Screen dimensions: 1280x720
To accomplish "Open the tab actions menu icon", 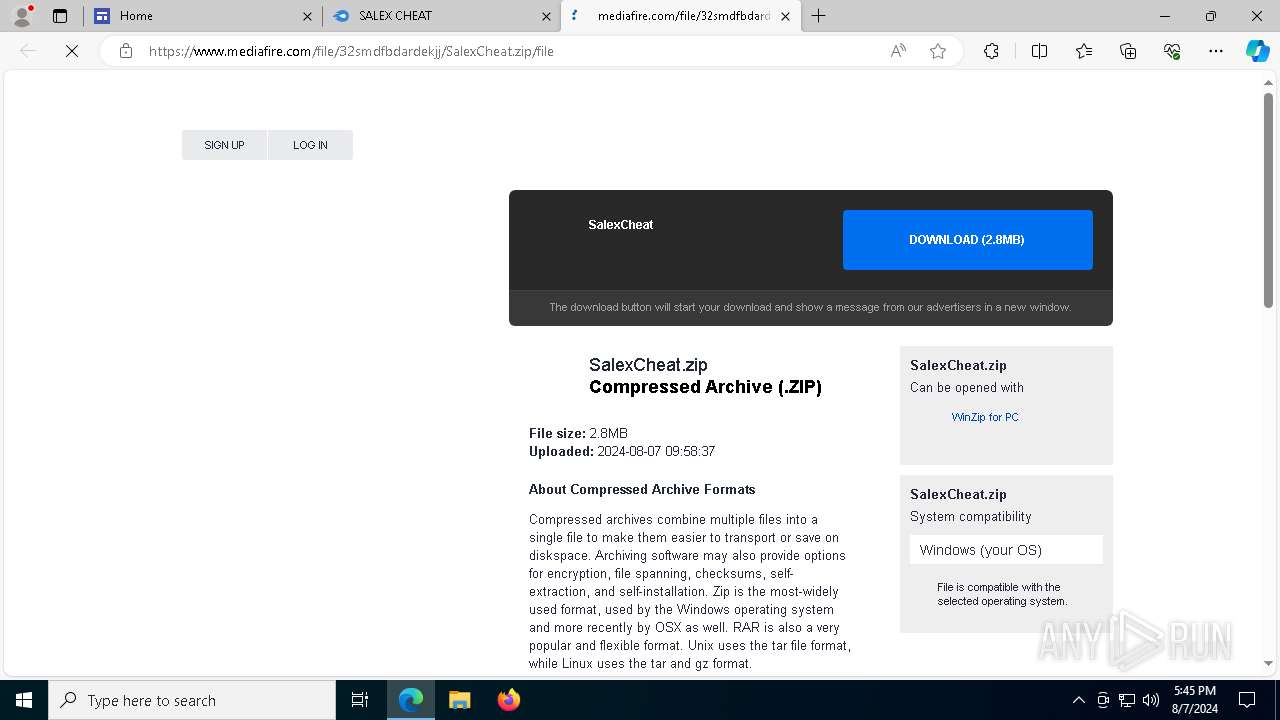I will [x=60, y=16].
